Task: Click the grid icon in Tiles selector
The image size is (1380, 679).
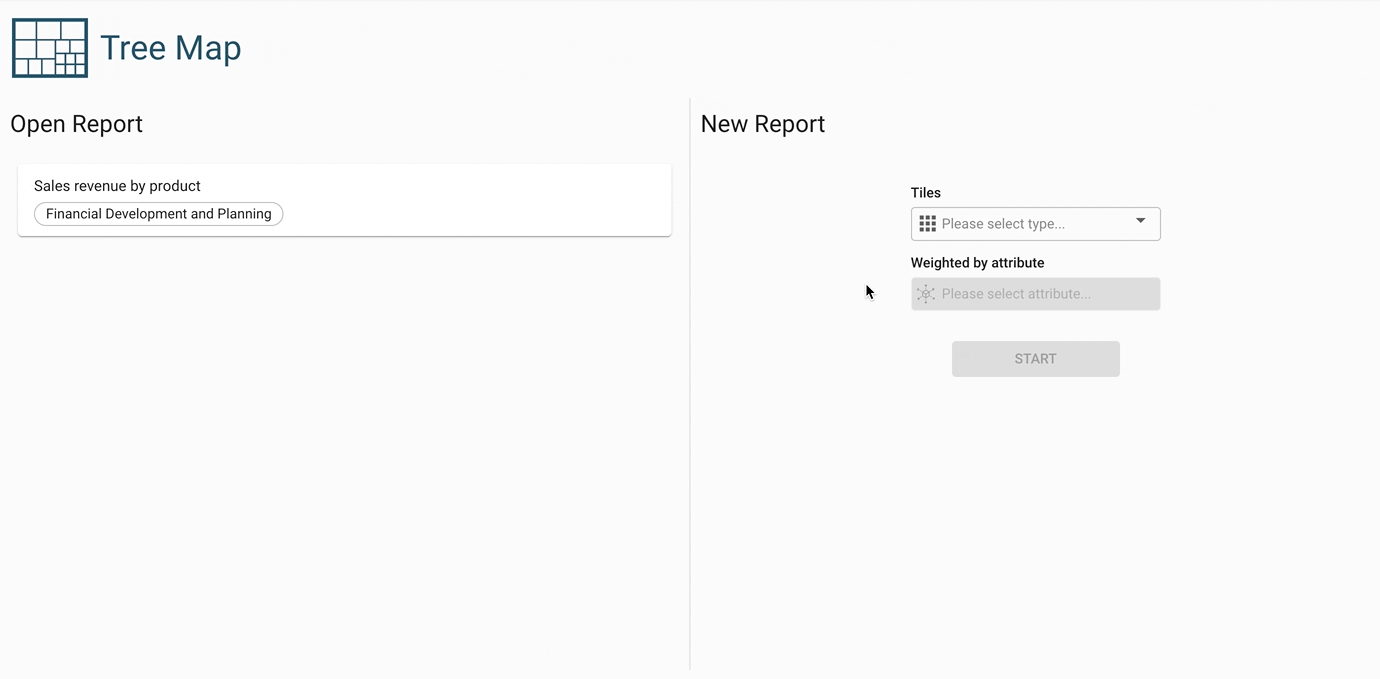Action: [x=927, y=224]
